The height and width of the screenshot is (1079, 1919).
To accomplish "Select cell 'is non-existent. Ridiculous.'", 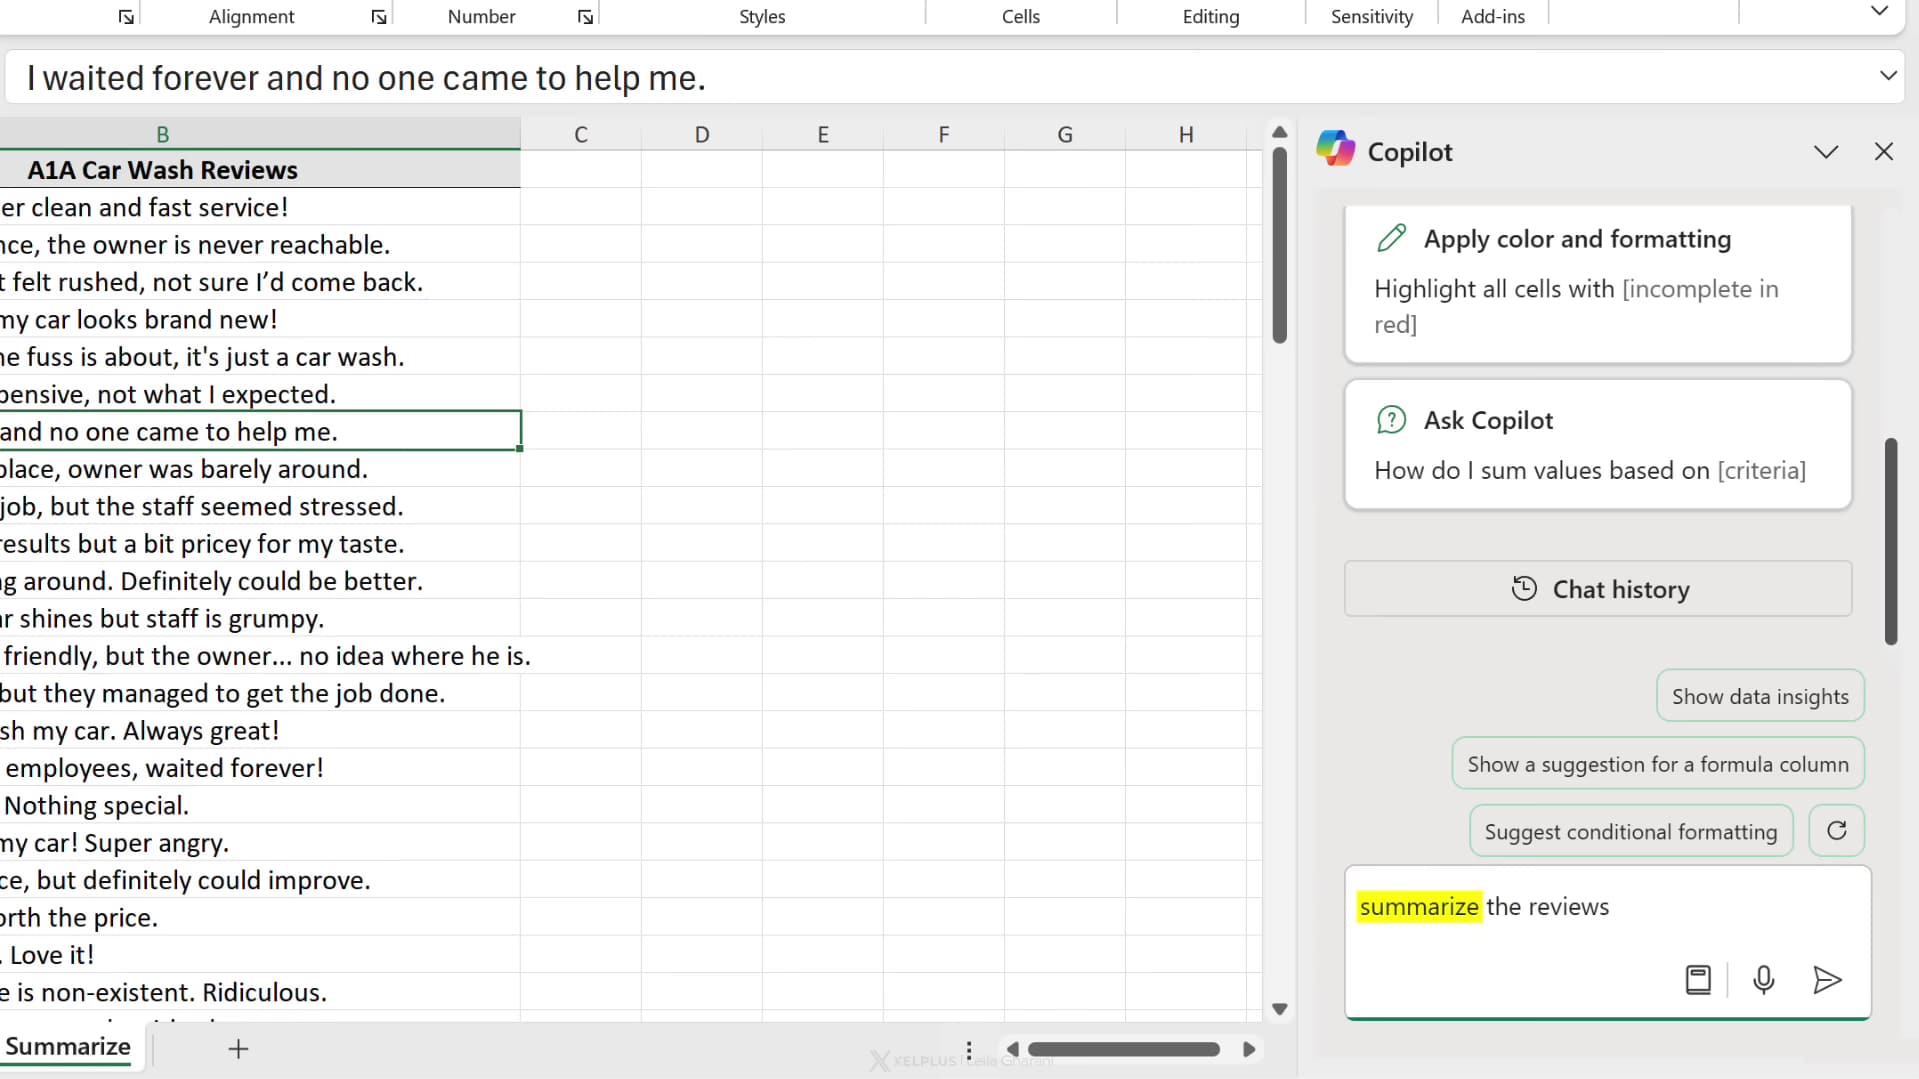I will point(260,993).
